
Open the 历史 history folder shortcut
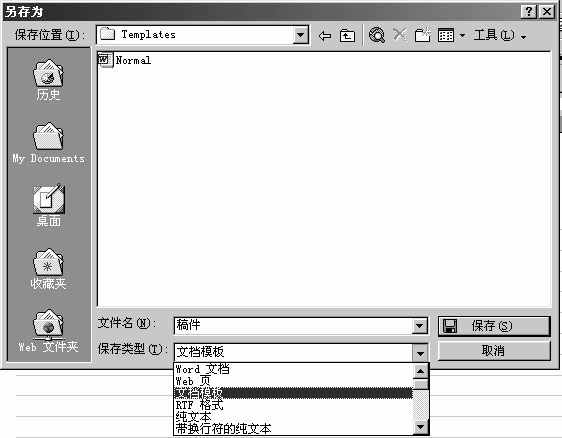tap(48, 81)
